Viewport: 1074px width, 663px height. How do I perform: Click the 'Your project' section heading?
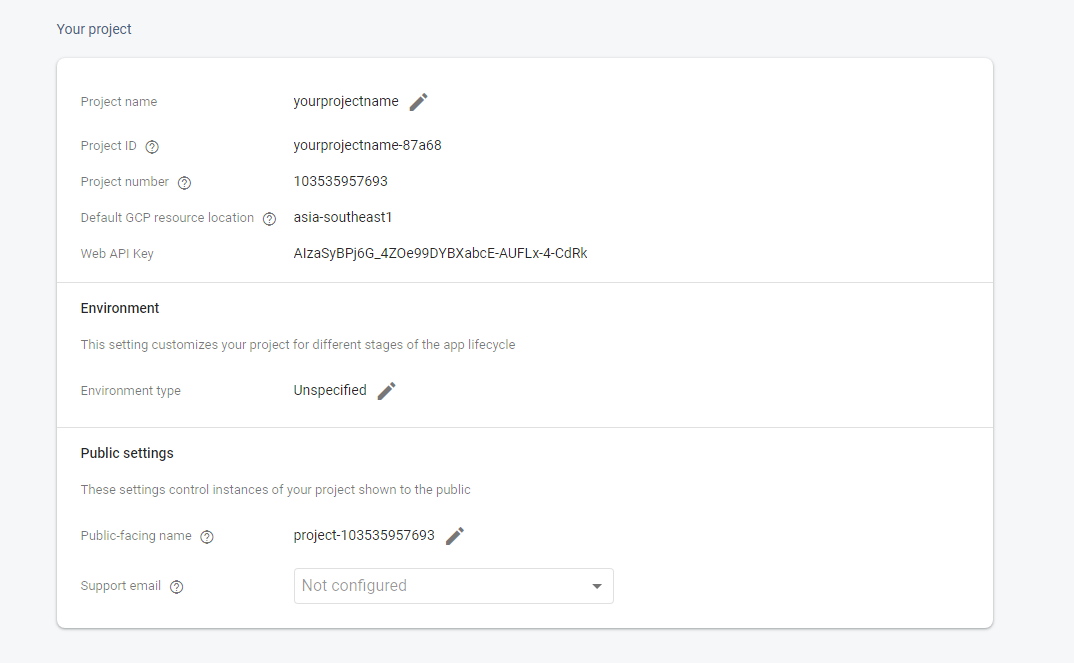94,29
